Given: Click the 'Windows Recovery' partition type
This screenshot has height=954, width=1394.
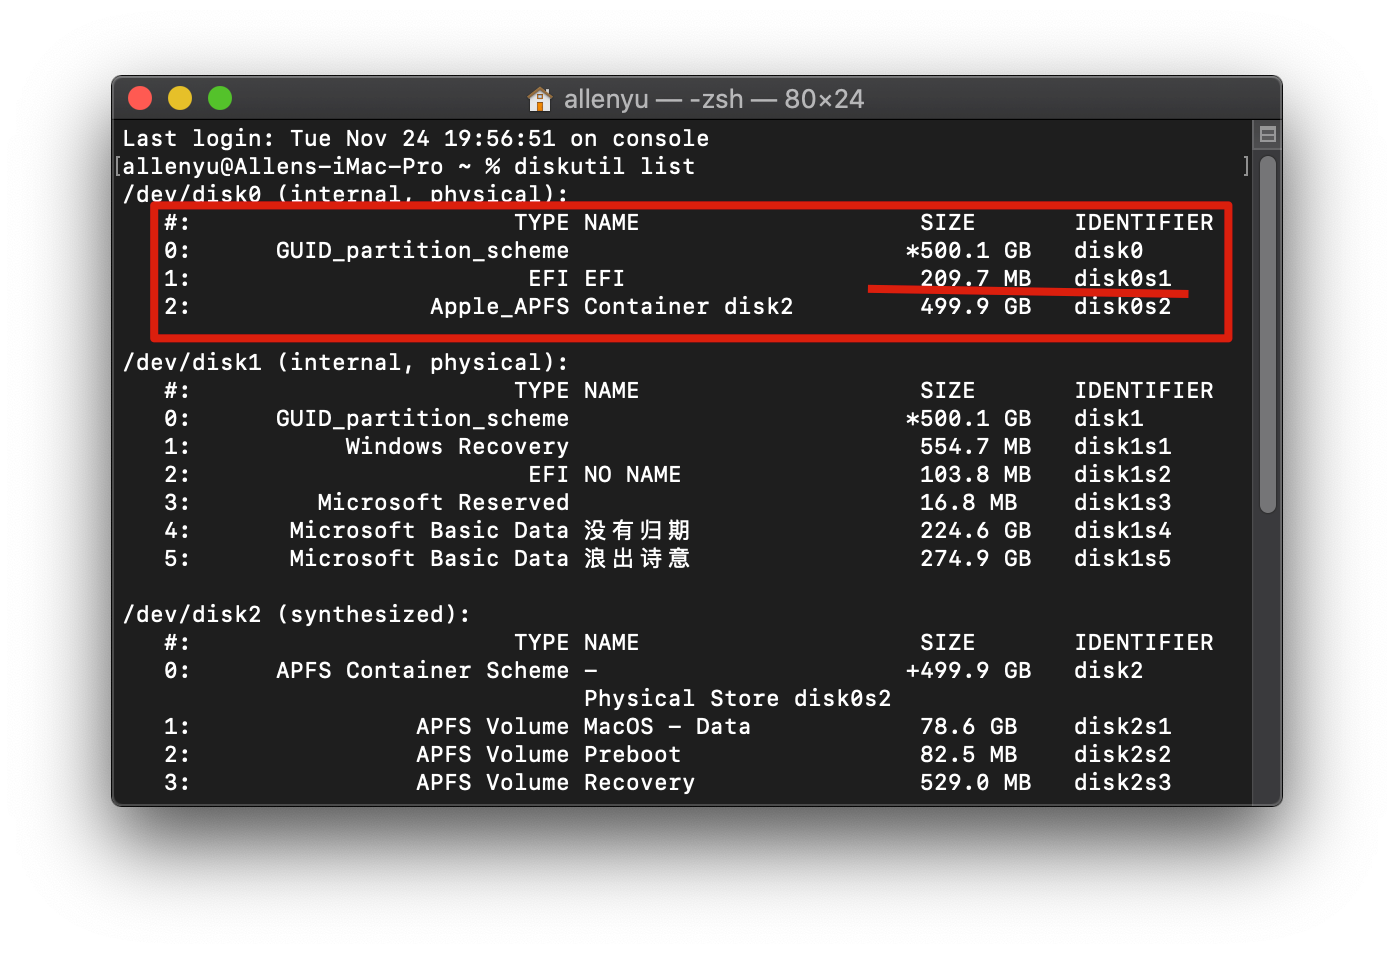Looking at the screenshot, I should click(x=457, y=447).
